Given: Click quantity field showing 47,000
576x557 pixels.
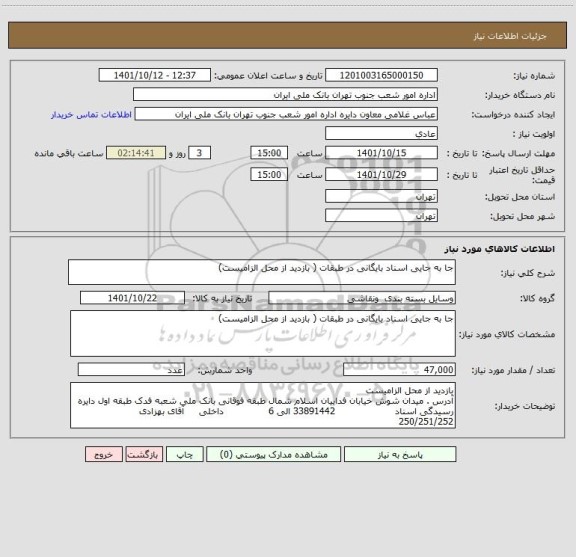Looking at the screenshot, I should [399, 370].
